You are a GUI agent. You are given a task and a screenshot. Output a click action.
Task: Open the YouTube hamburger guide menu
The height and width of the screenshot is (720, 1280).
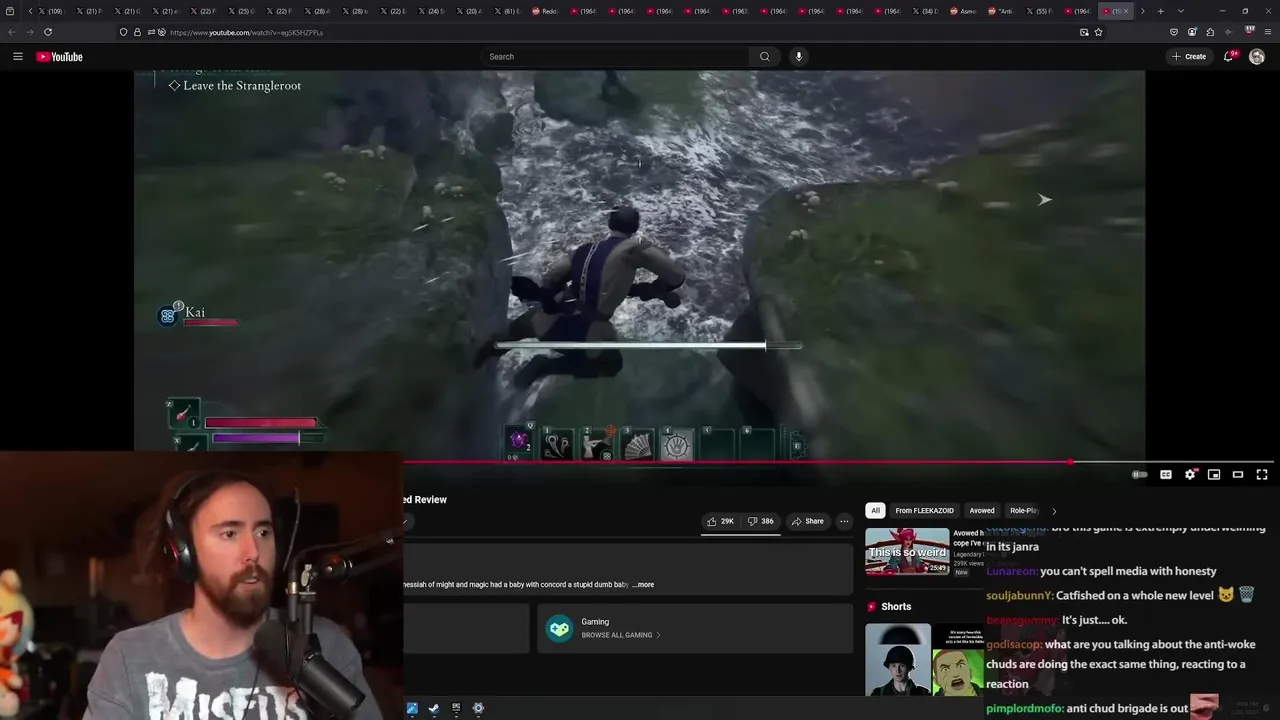[x=17, y=57]
